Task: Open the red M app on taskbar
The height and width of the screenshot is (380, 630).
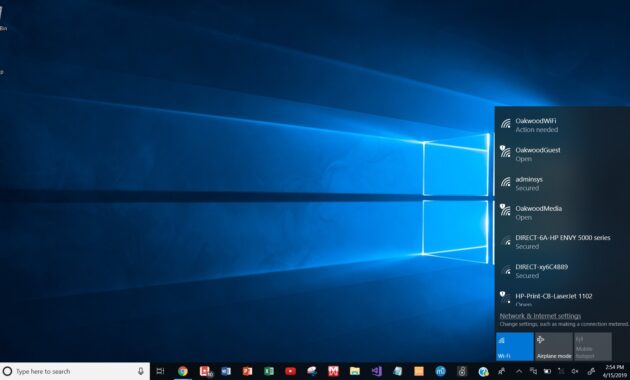Action: click(333, 371)
